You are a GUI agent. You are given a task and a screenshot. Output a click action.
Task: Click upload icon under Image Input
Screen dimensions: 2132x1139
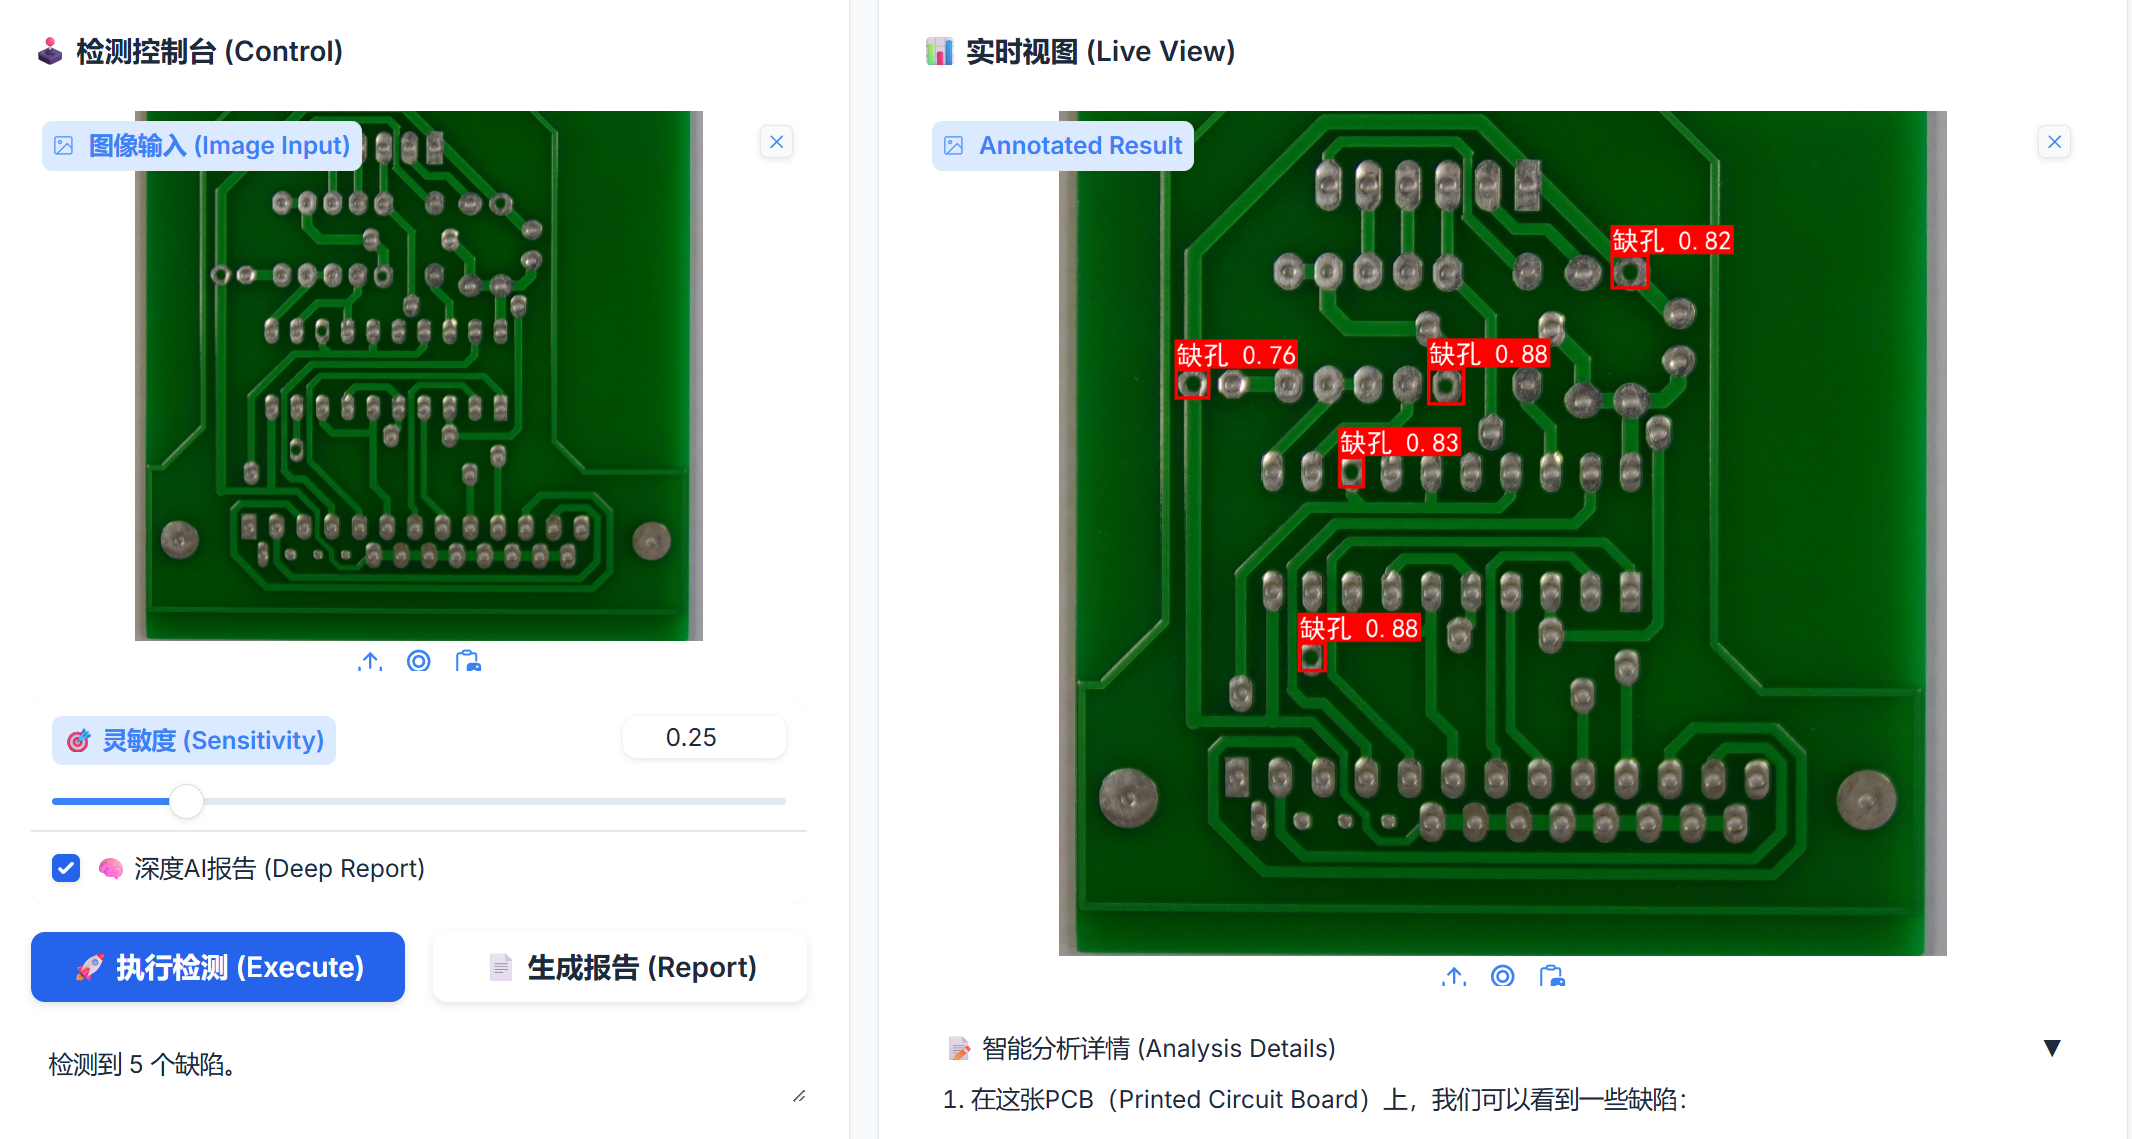370,661
